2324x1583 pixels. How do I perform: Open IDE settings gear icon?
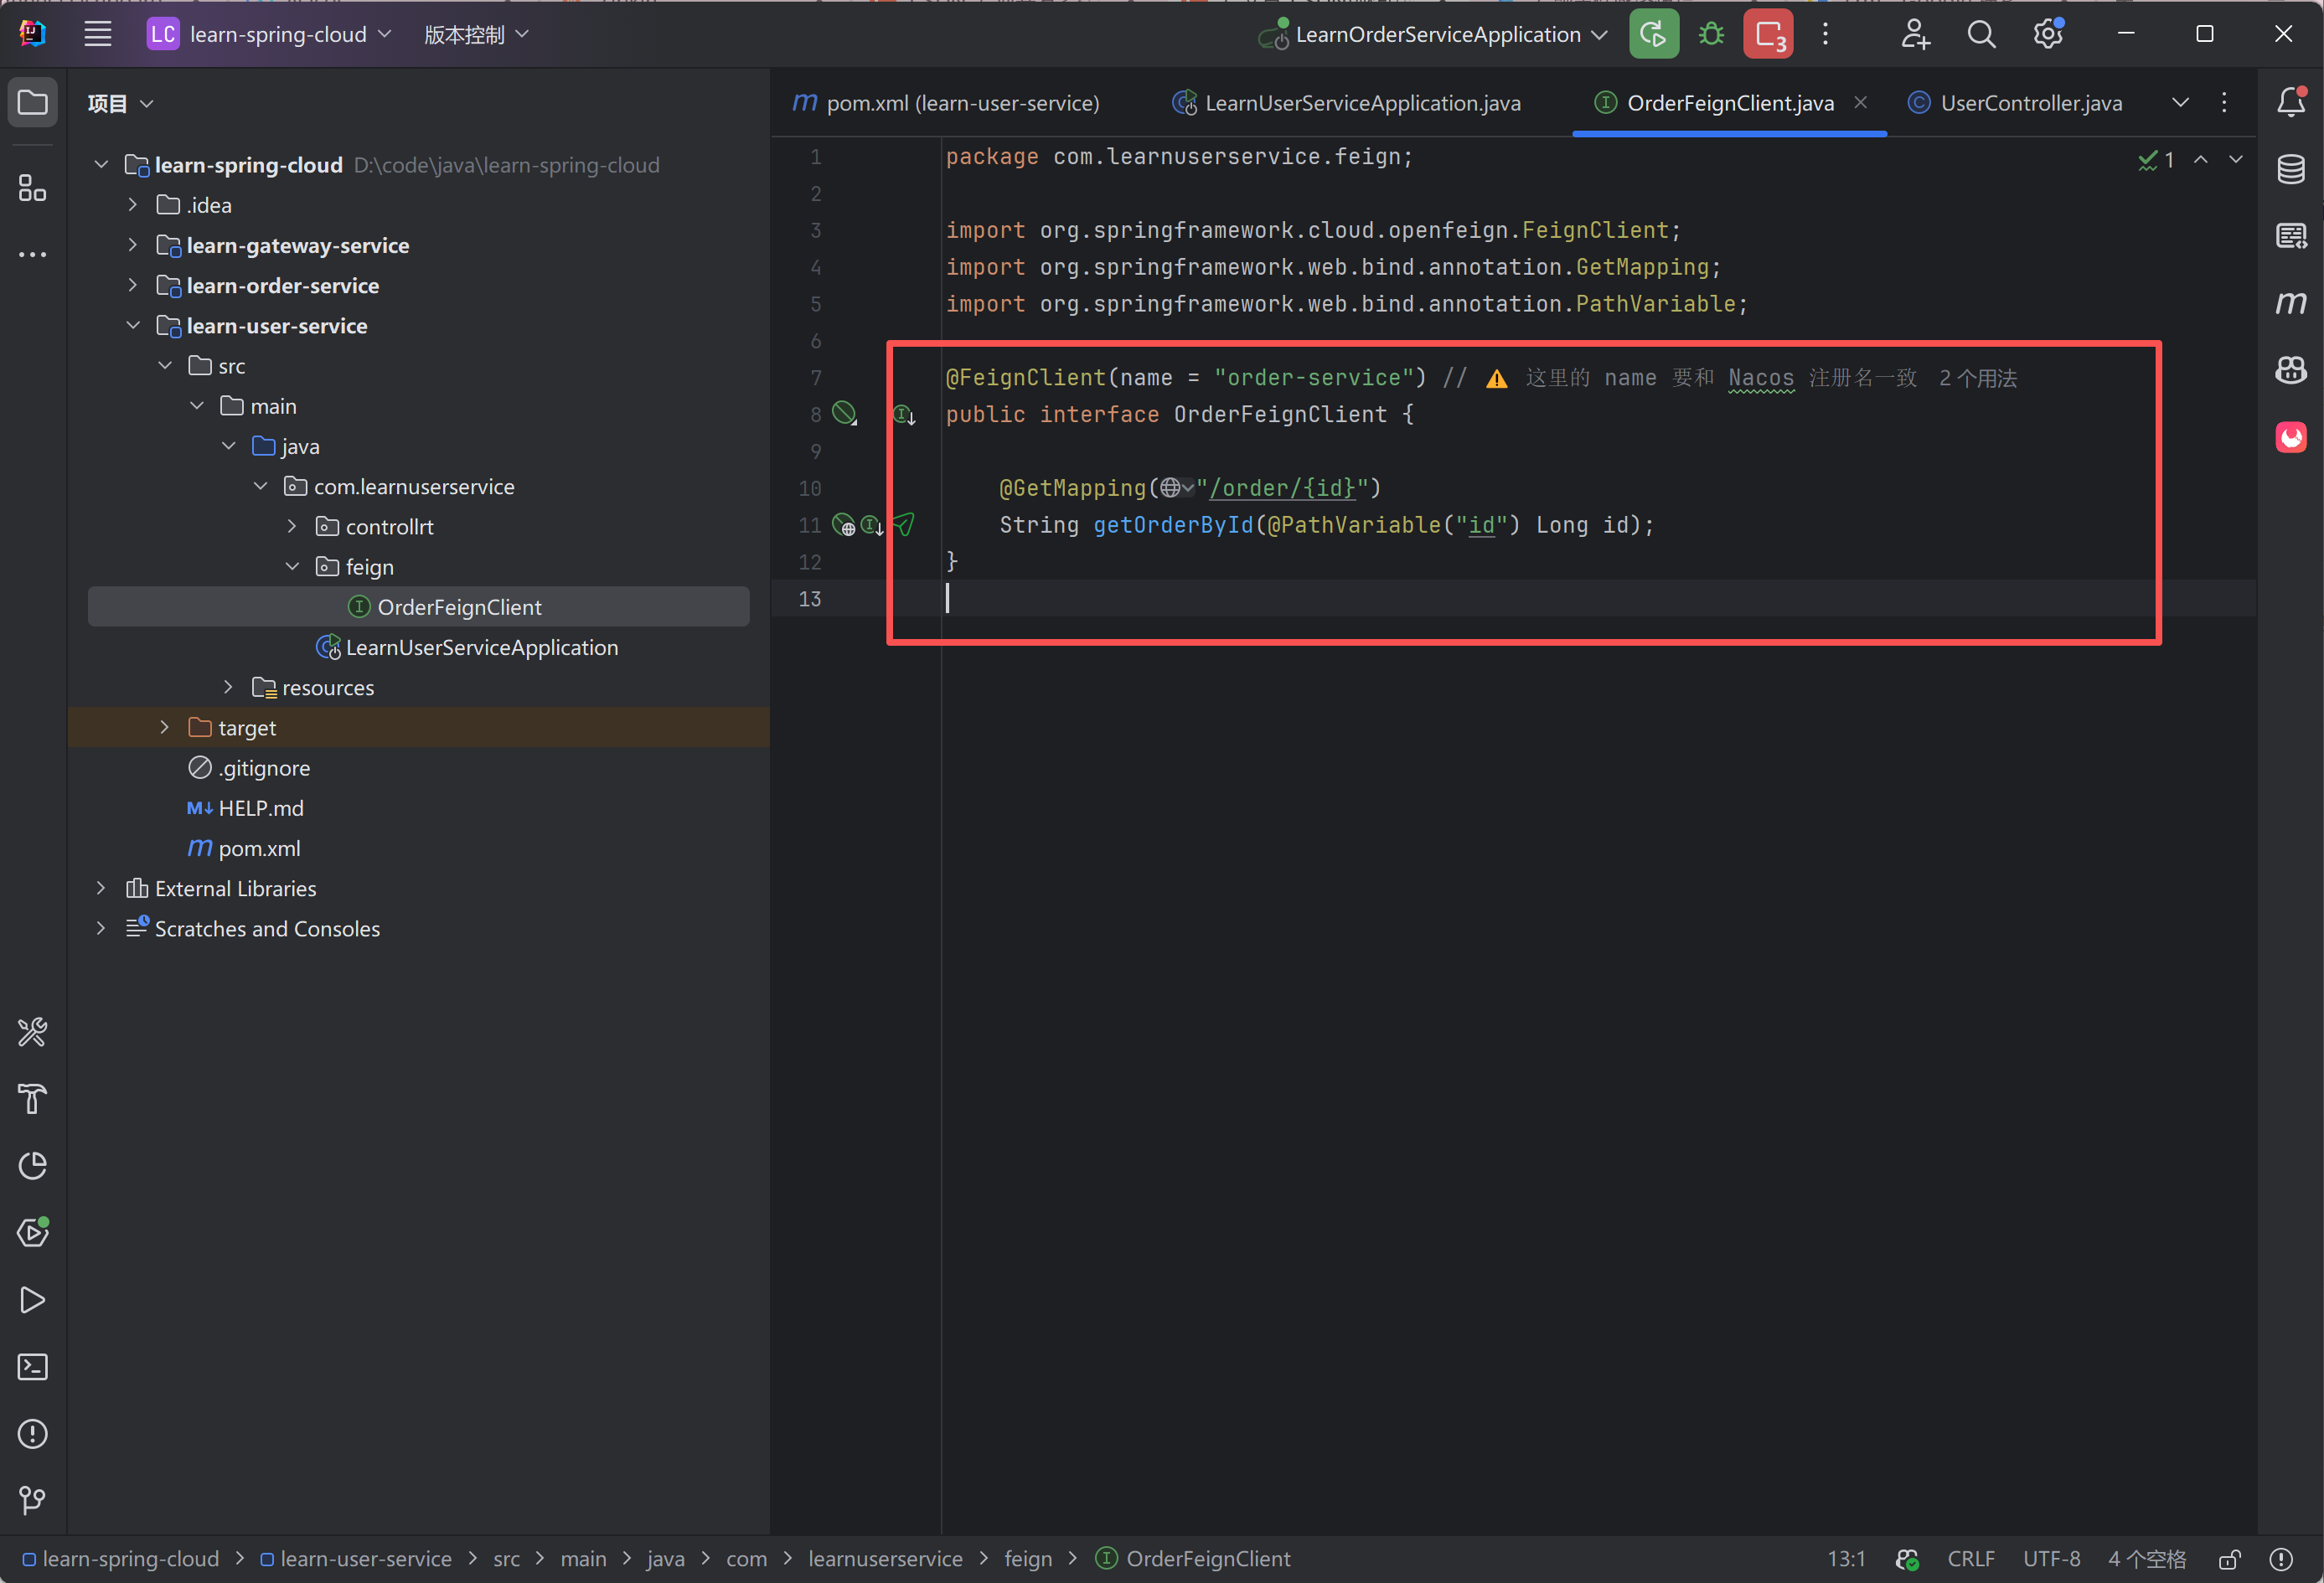tap(2048, 34)
